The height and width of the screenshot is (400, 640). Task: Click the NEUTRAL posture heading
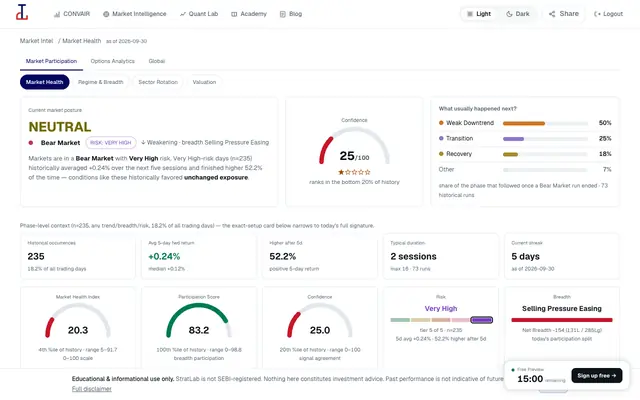coord(60,127)
